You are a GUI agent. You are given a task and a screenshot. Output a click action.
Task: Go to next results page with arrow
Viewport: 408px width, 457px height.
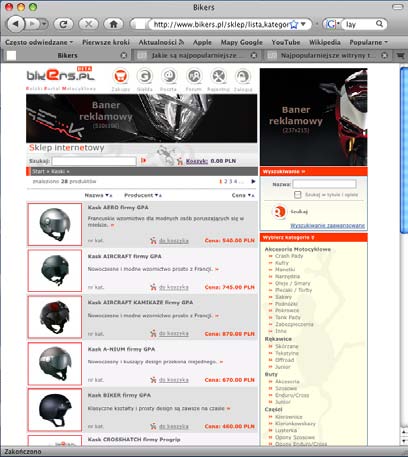coord(253,182)
